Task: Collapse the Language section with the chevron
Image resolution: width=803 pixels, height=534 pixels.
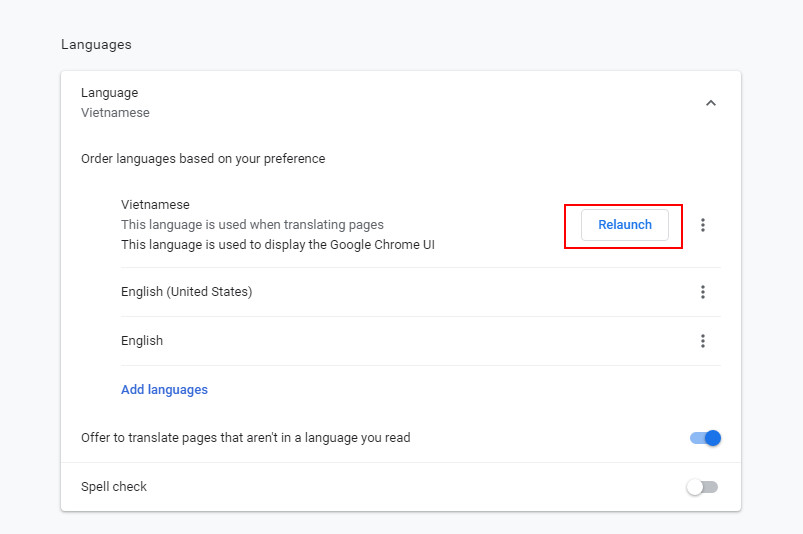Action: (711, 103)
